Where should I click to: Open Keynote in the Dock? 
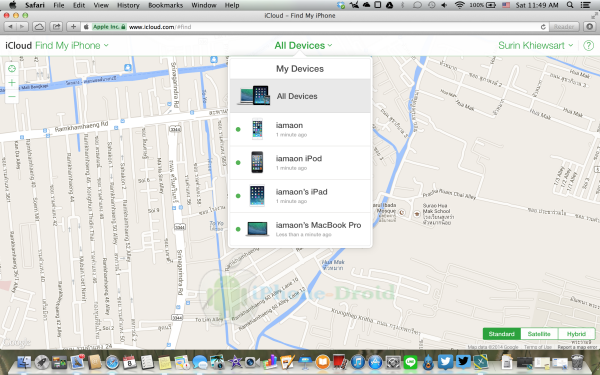(305, 362)
